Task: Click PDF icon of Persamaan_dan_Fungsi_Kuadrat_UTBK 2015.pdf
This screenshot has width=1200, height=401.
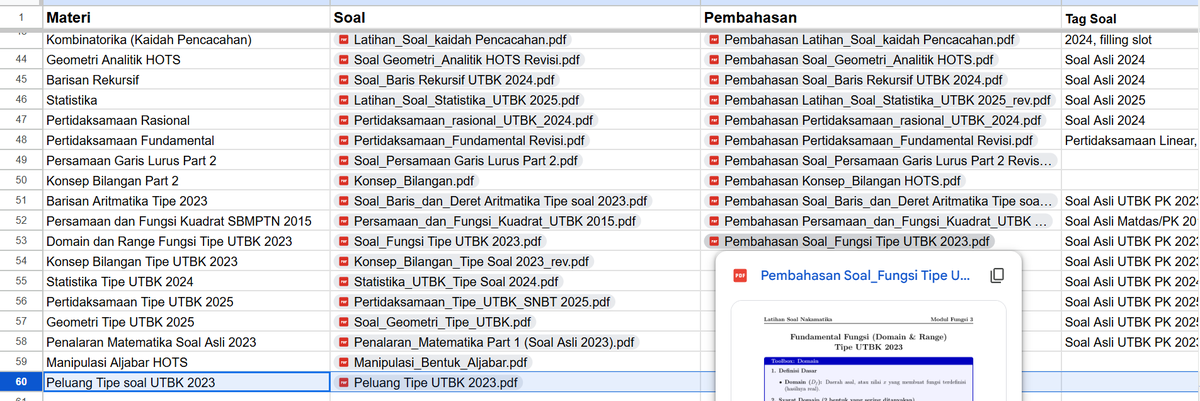Action: [343, 221]
